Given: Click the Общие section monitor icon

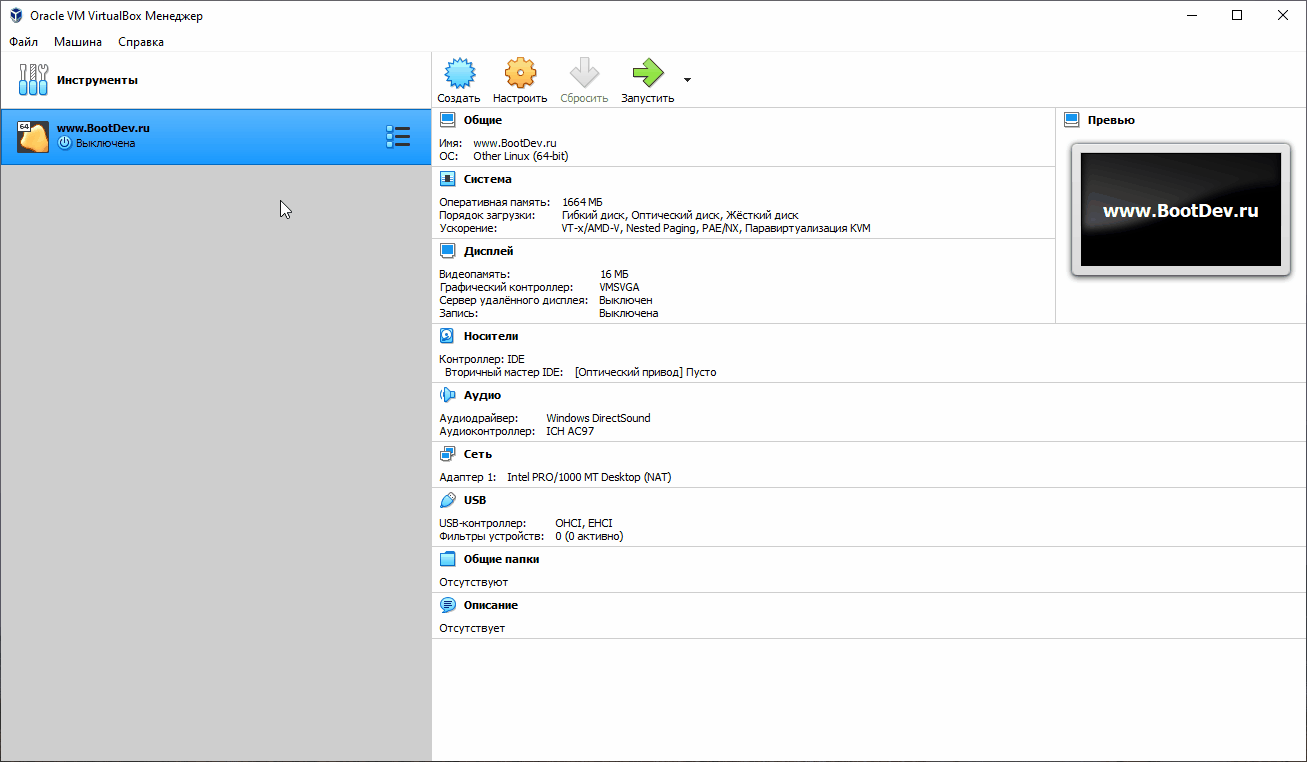Looking at the screenshot, I should pos(447,120).
